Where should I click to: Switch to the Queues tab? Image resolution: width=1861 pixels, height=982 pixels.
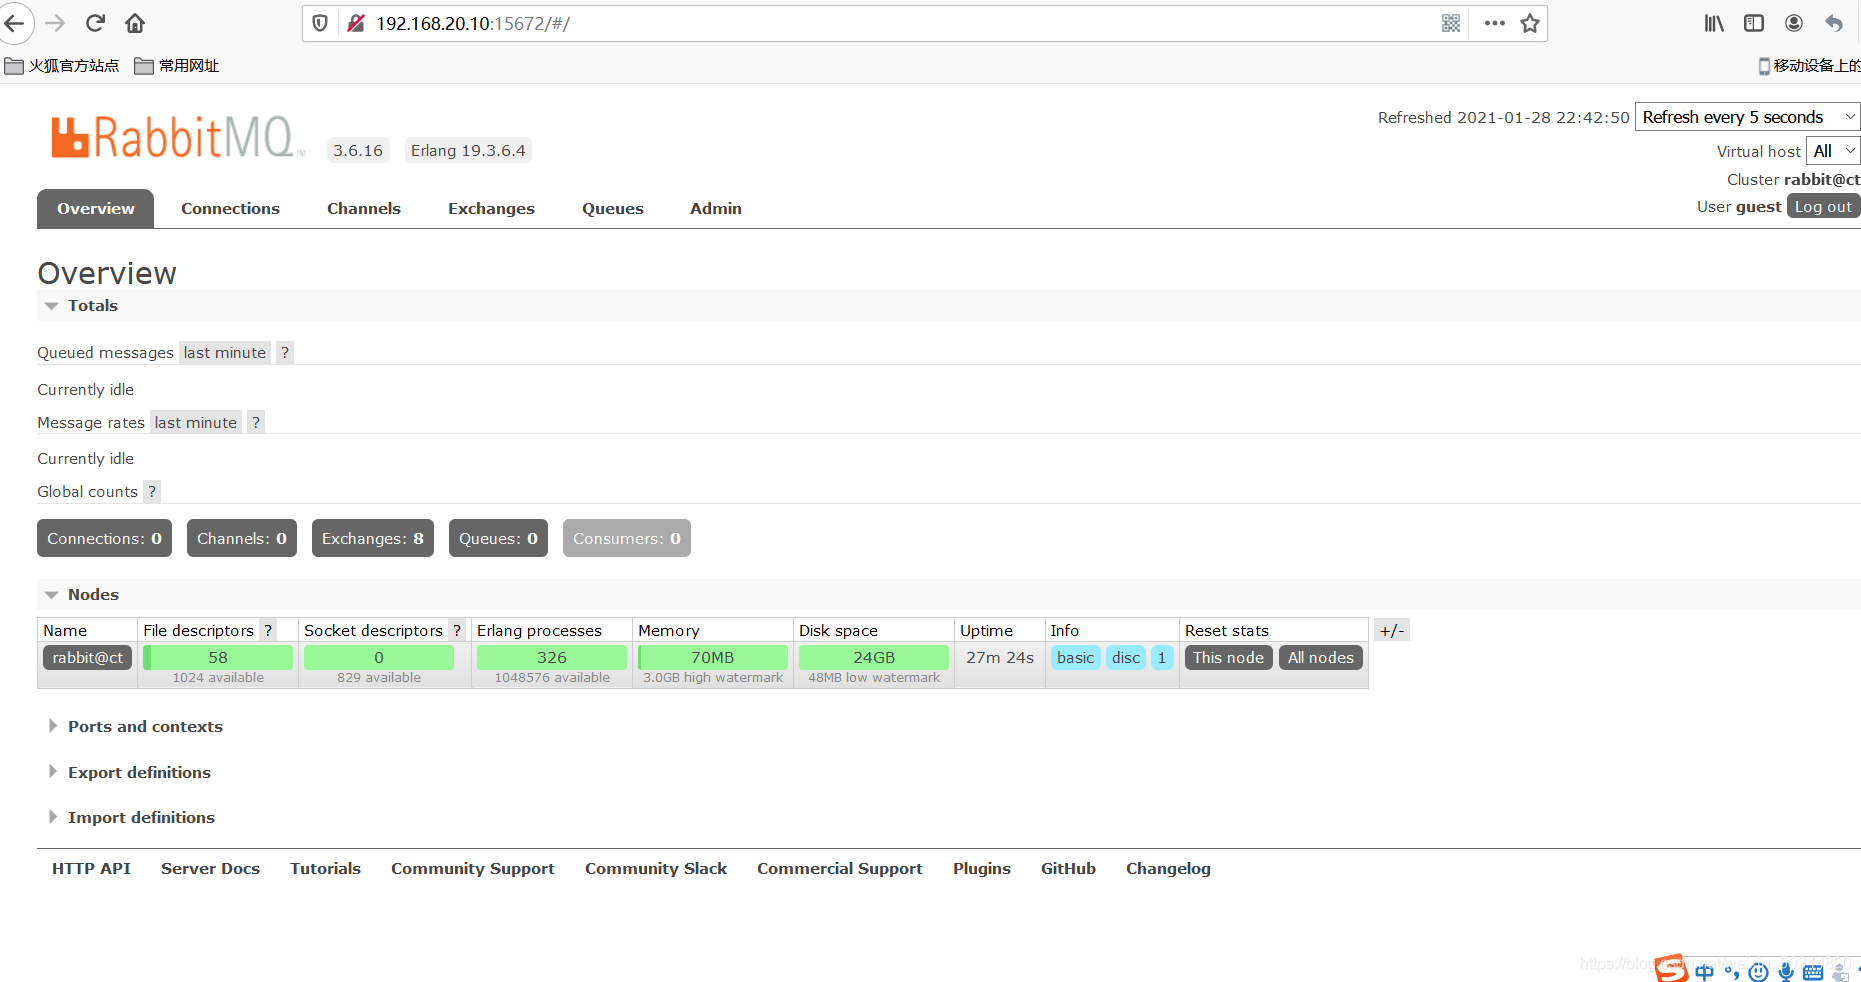pos(613,208)
